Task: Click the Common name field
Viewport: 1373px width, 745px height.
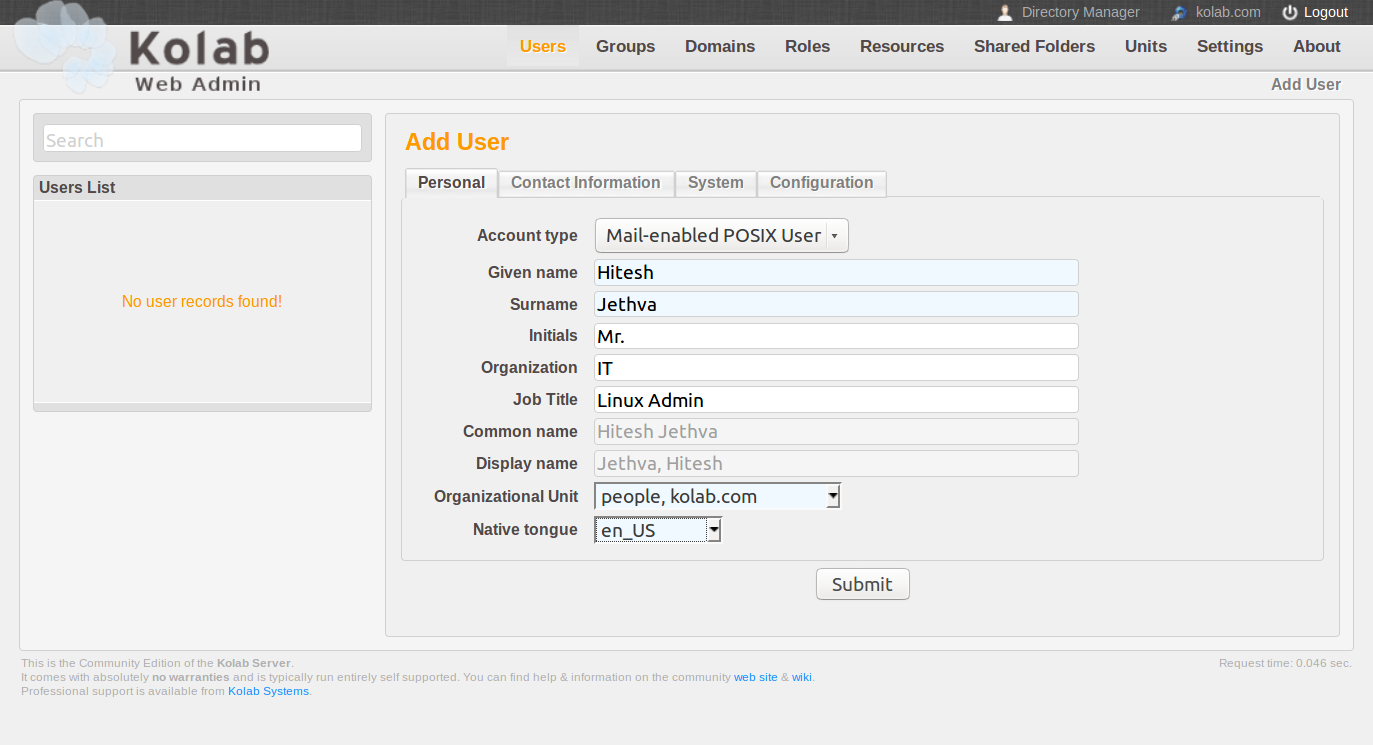Action: click(x=836, y=432)
